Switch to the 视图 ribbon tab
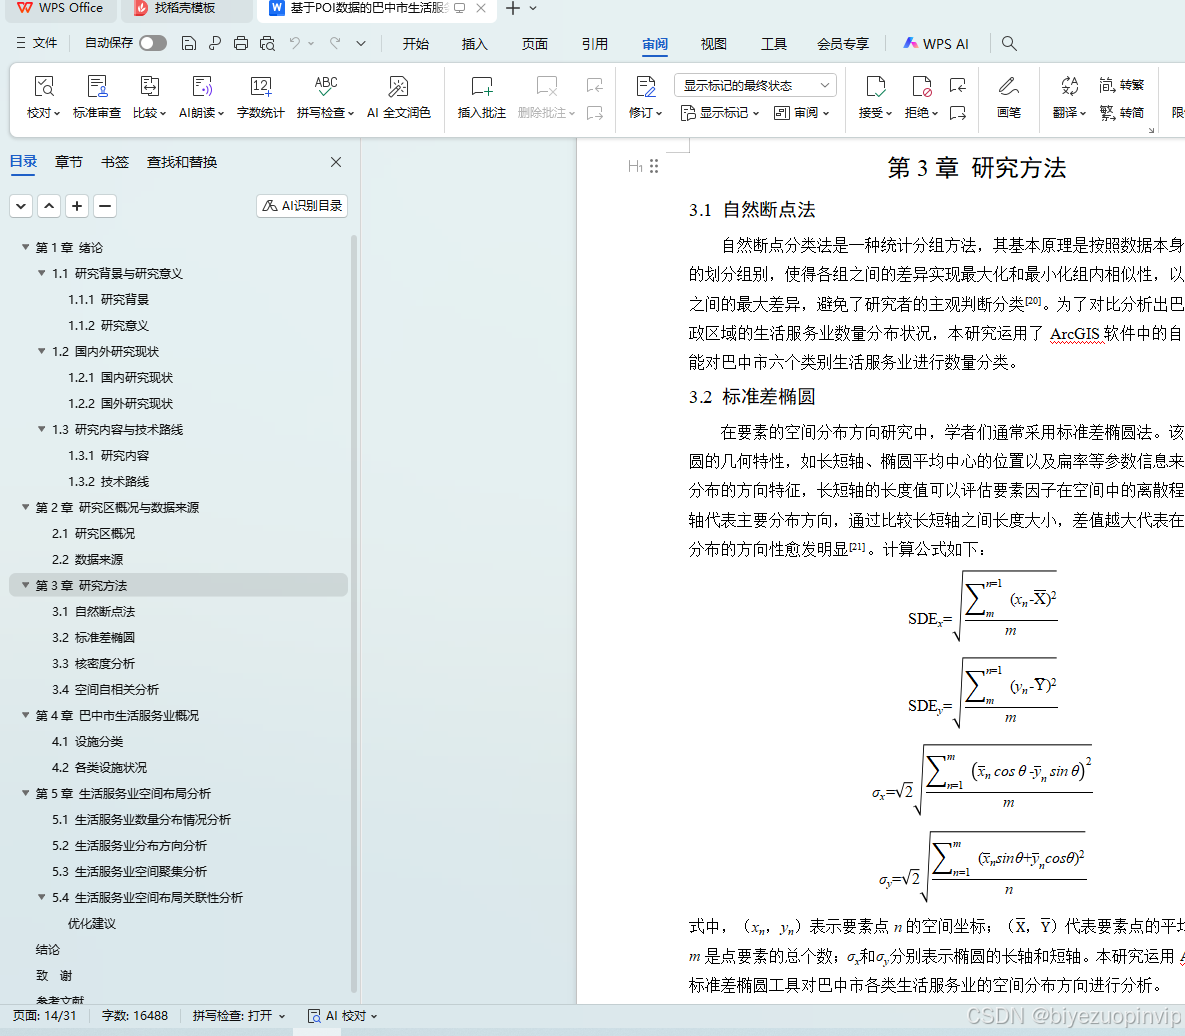The height and width of the screenshot is (1036, 1185). pos(713,44)
